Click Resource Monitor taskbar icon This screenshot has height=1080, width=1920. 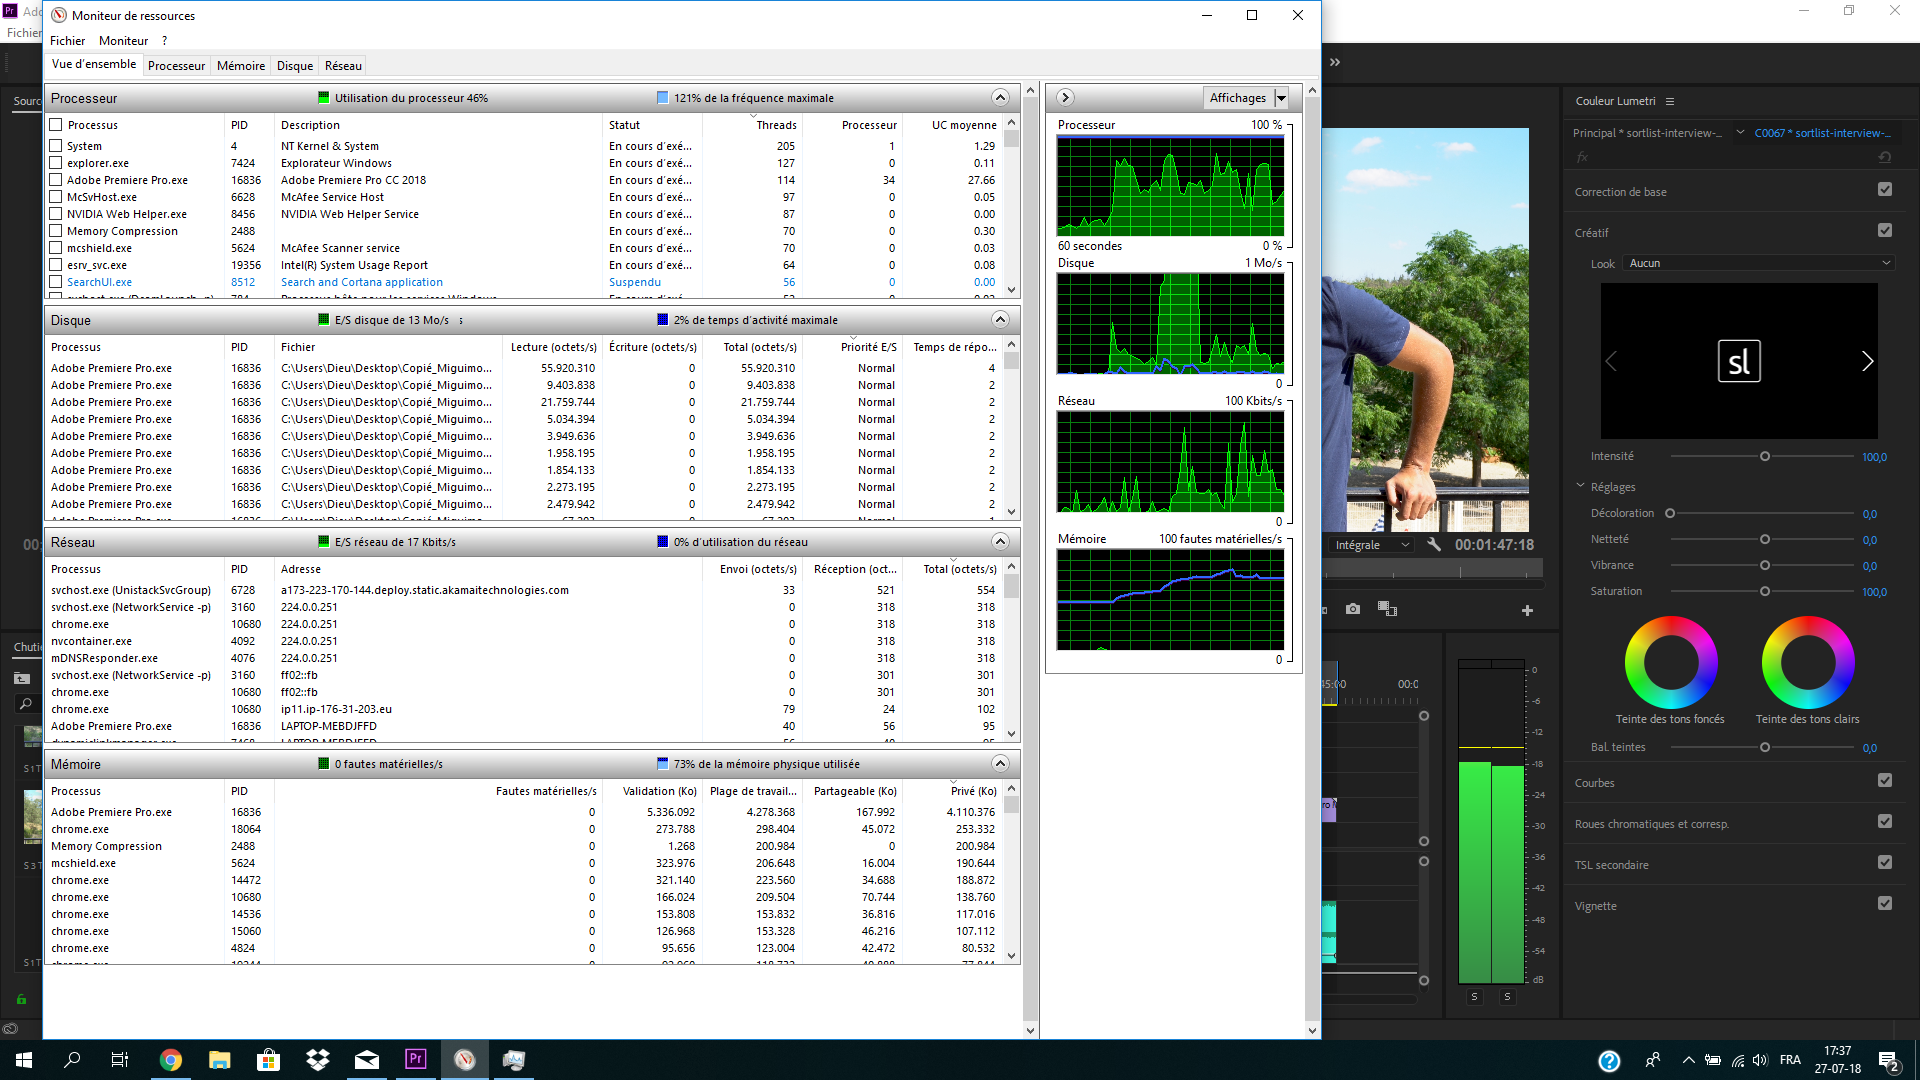tap(465, 1060)
